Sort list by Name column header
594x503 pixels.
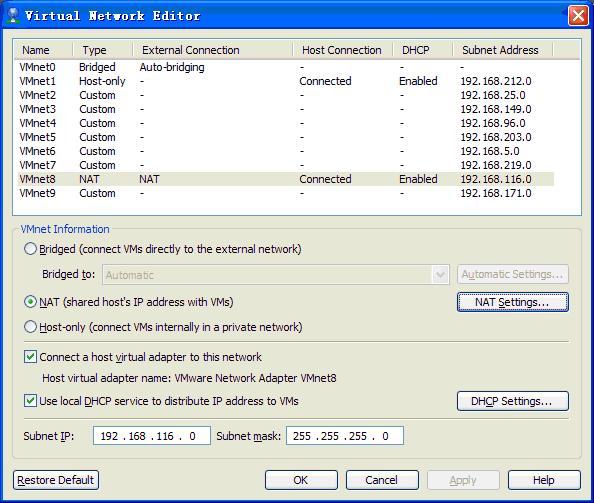(43, 50)
